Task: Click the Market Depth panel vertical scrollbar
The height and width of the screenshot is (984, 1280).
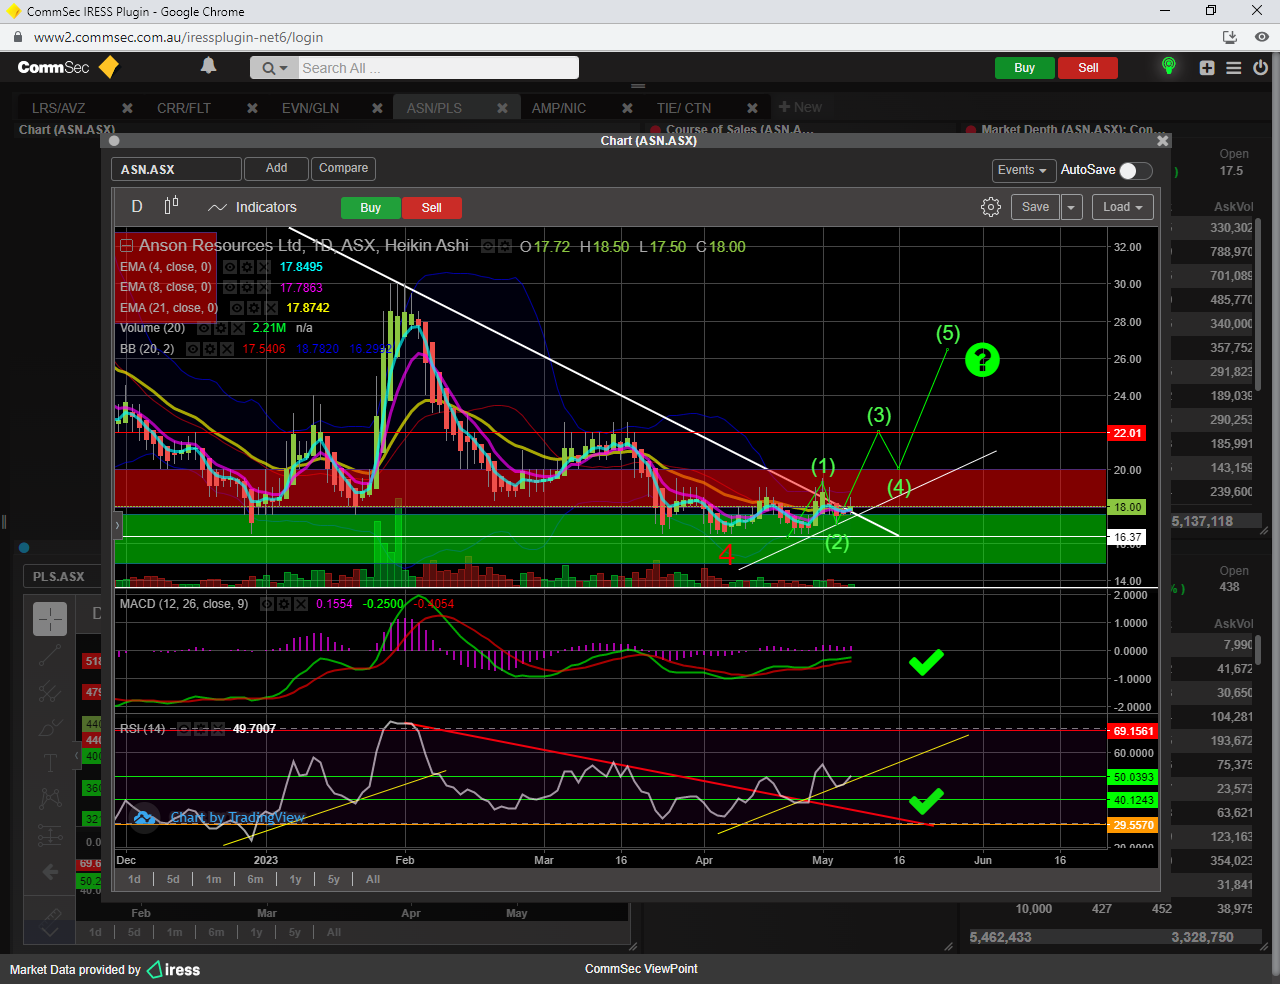Action: tap(1258, 305)
